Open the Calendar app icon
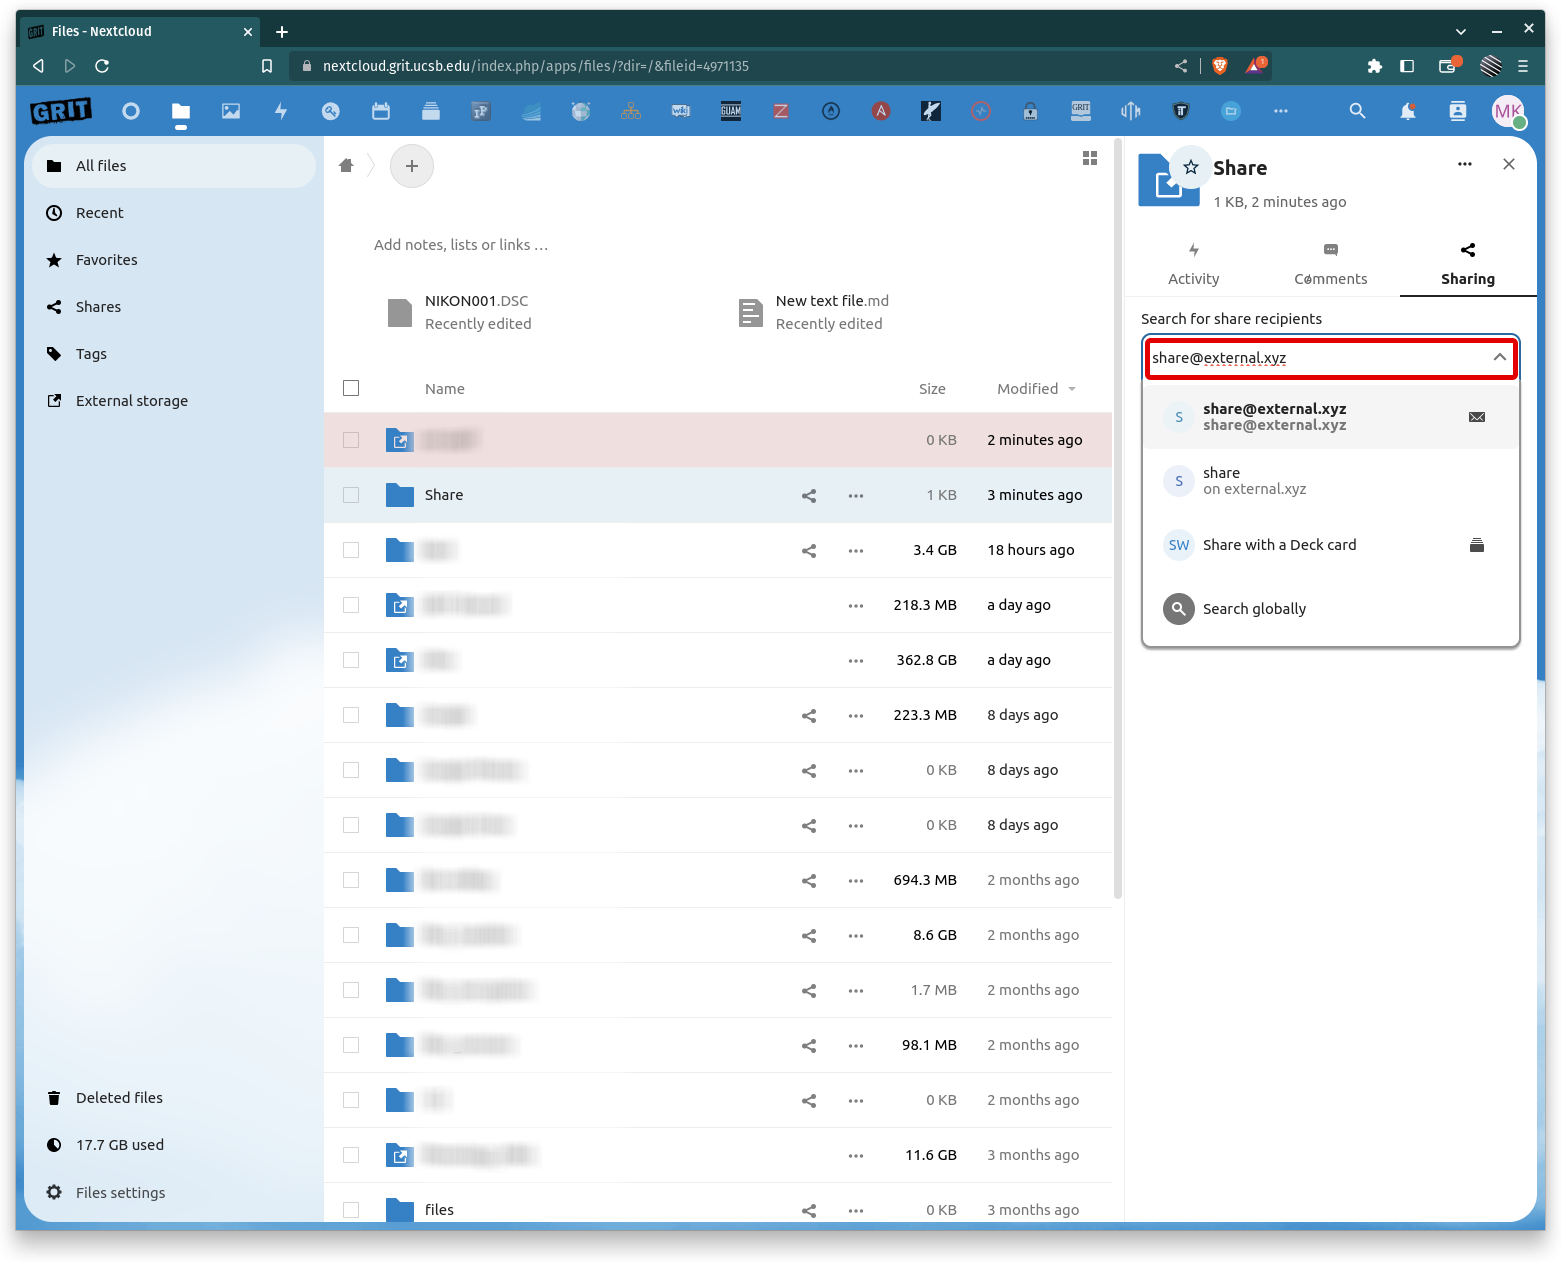 click(381, 111)
